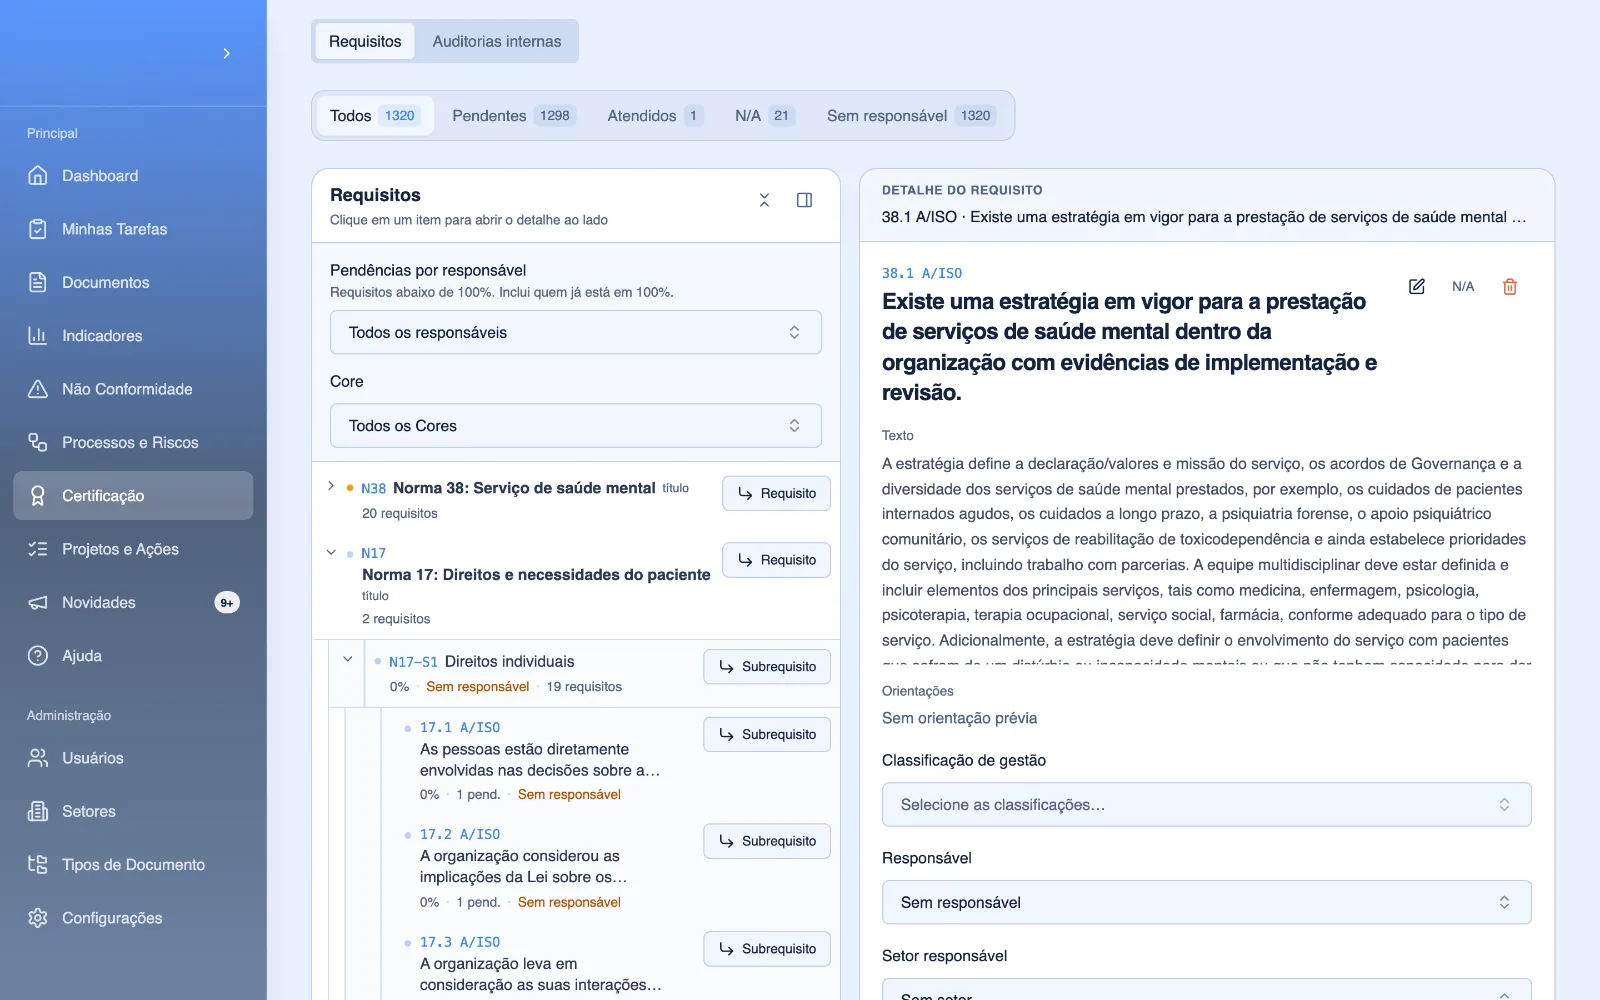Open the Selecione as classificações dropdown
The width and height of the screenshot is (1600, 1000).
tap(1206, 805)
